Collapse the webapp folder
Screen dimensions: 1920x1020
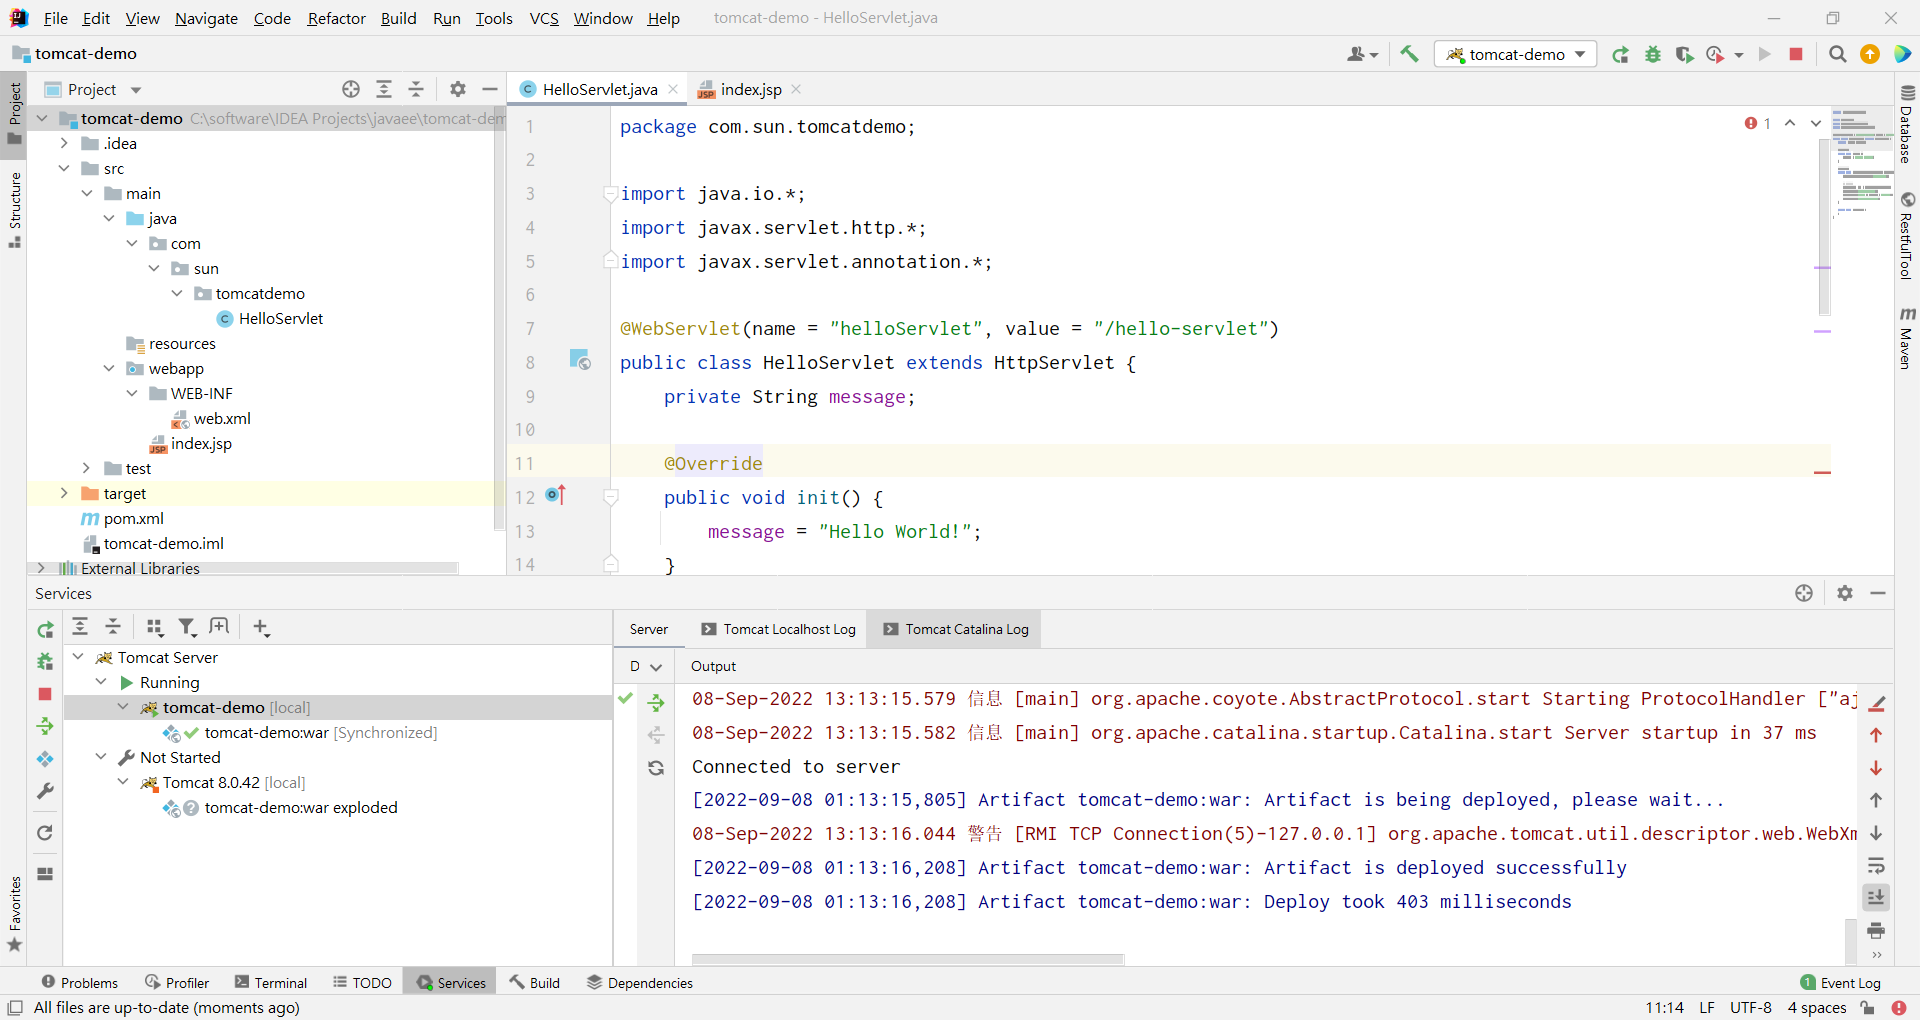pyautogui.click(x=109, y=368)
